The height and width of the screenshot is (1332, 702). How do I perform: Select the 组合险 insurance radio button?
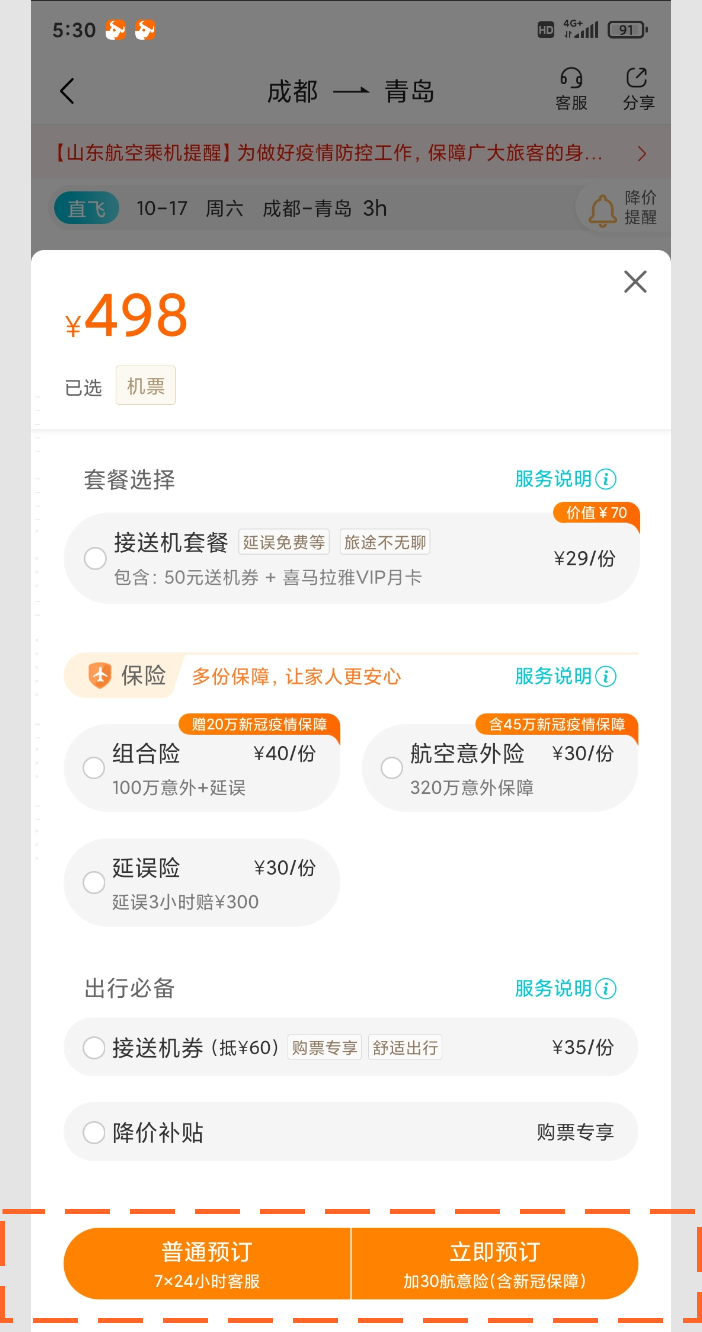93,767
